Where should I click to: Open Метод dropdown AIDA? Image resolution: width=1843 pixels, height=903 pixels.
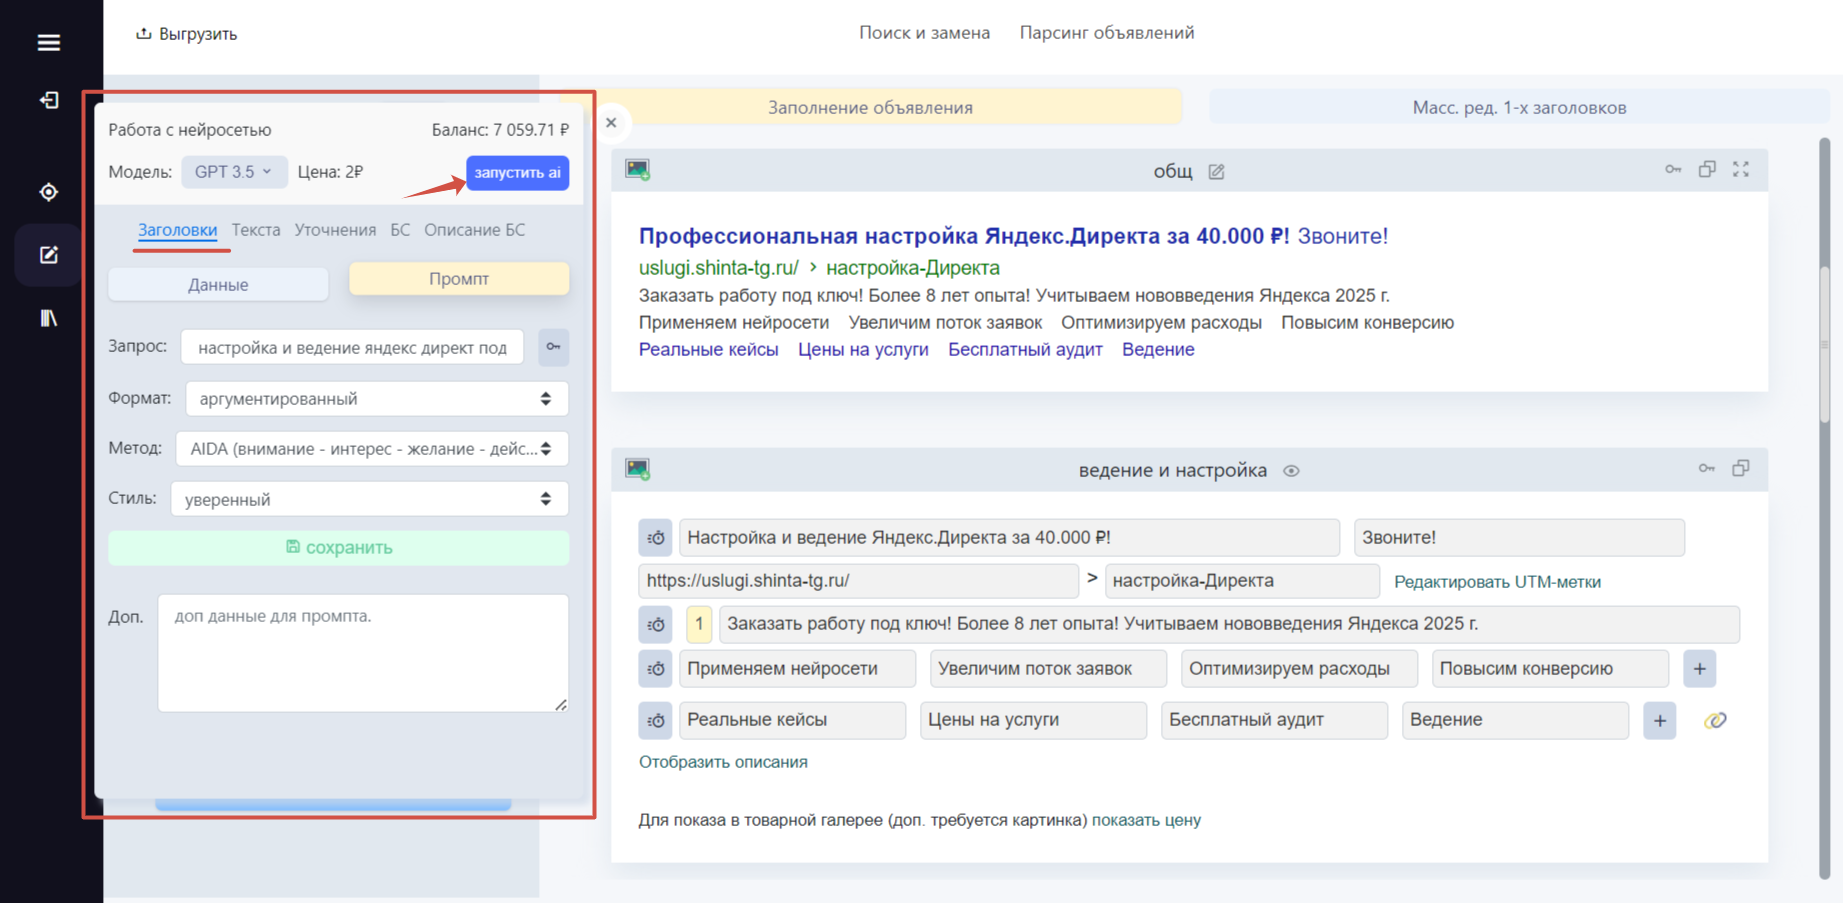tap(372, 449)
